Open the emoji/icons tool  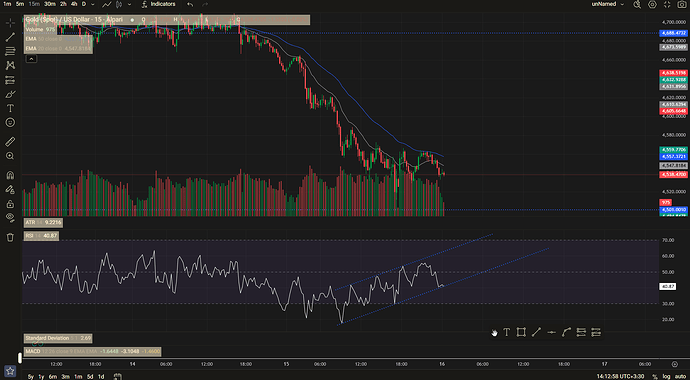click(x=10, y=122)
